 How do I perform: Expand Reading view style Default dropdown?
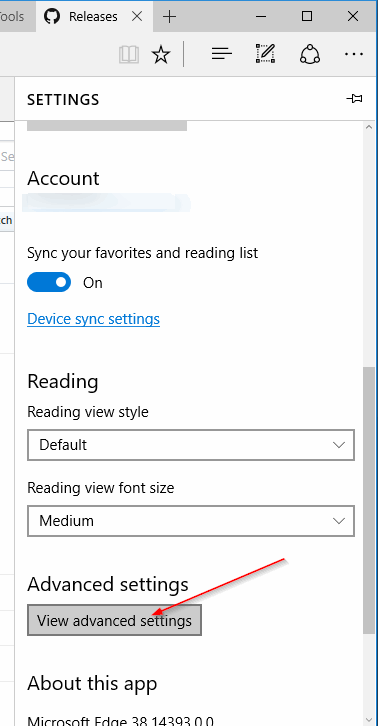coord(191,445)
